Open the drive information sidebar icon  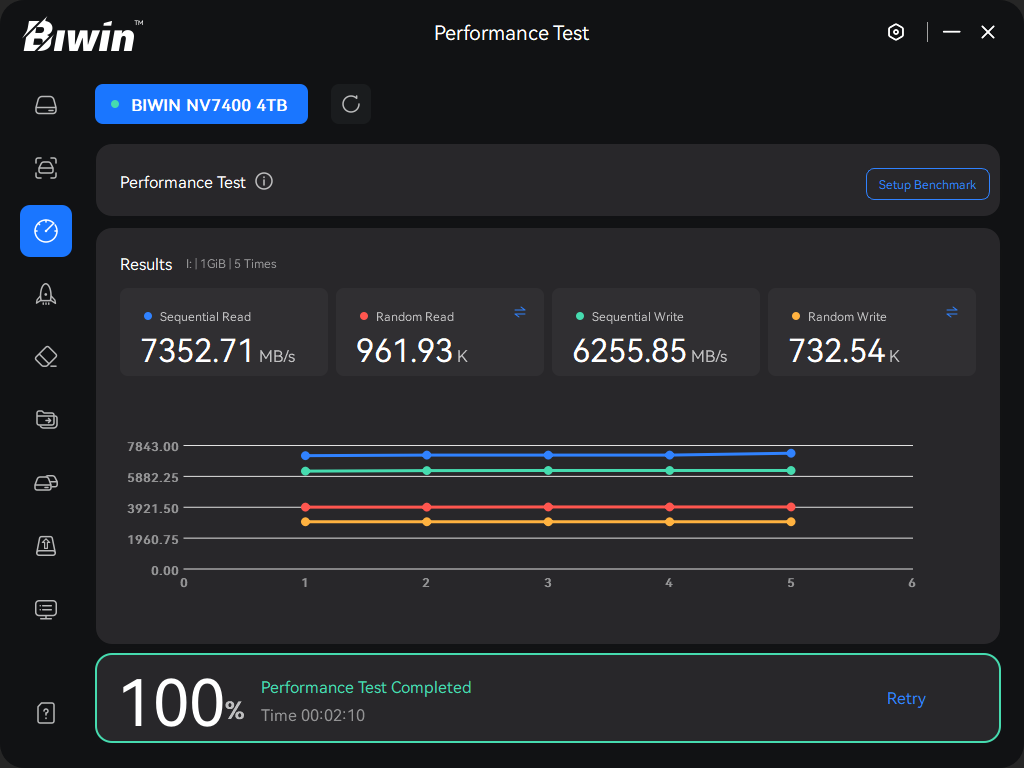(x=46, y=105)
